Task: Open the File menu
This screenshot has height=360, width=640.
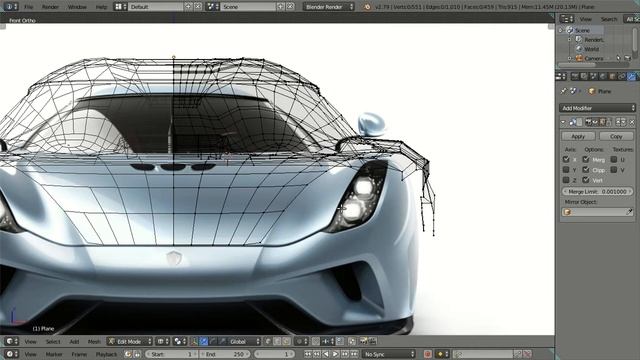Action: pyautogui.click(x=28, y=7)
